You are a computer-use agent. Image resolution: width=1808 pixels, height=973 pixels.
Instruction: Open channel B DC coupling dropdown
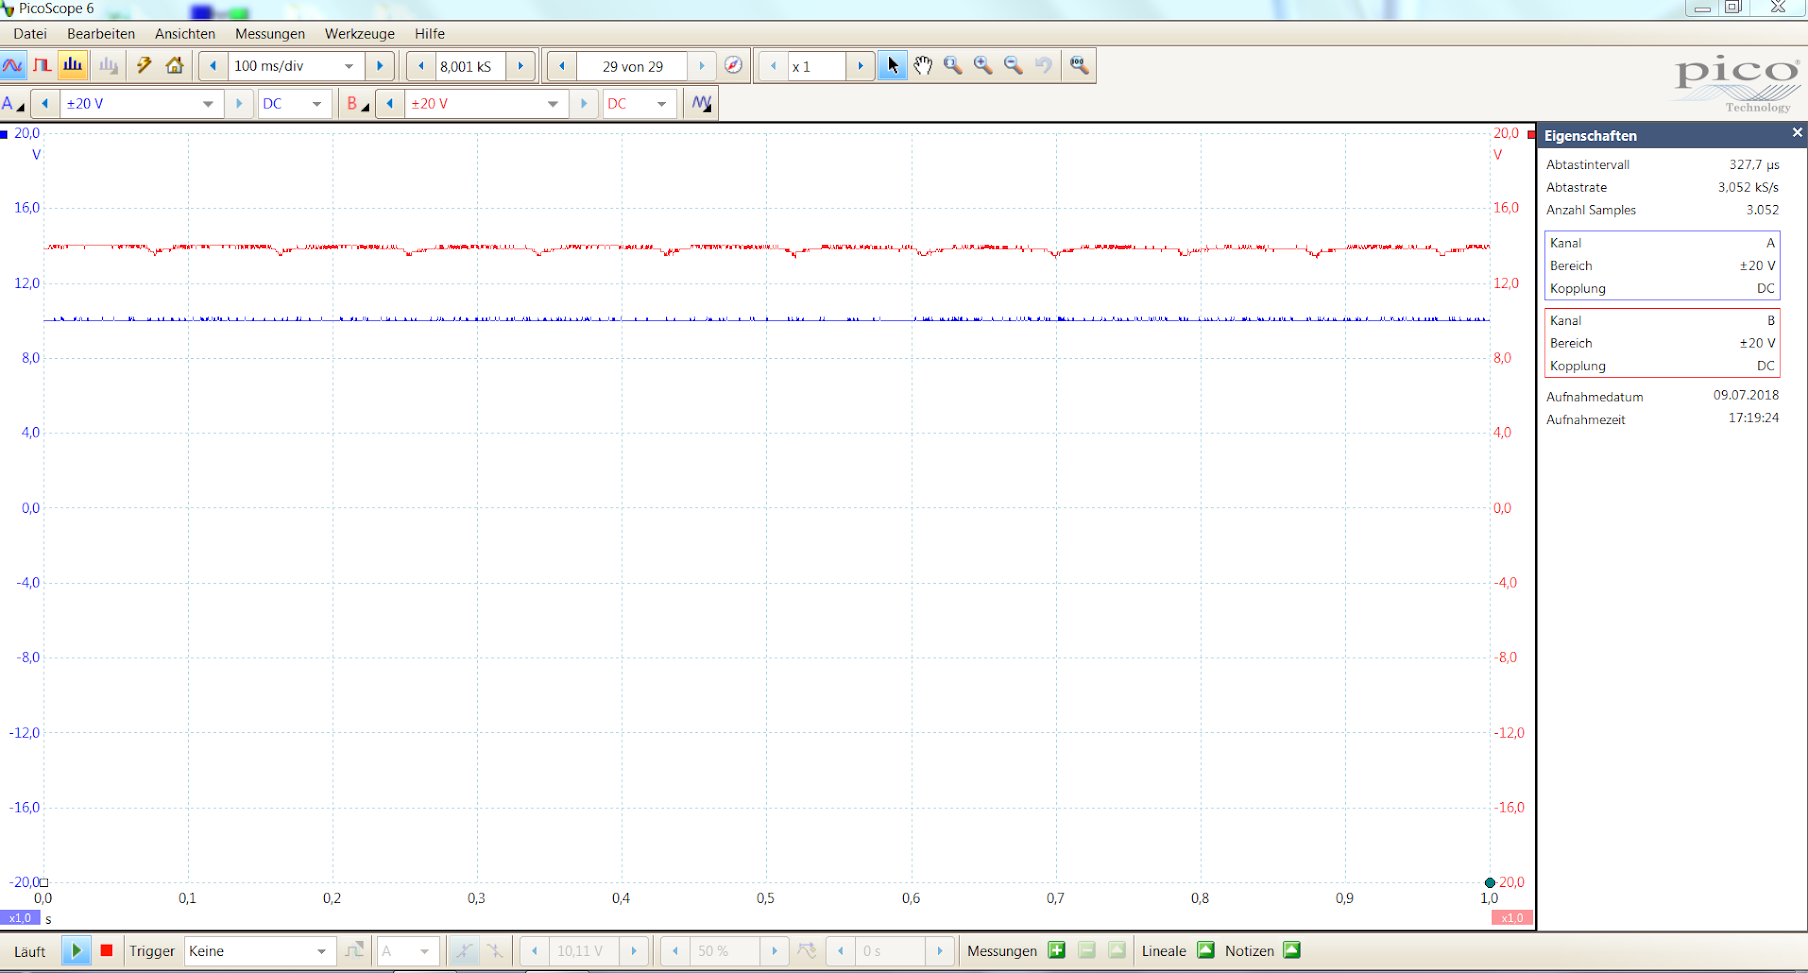point(640,104)
